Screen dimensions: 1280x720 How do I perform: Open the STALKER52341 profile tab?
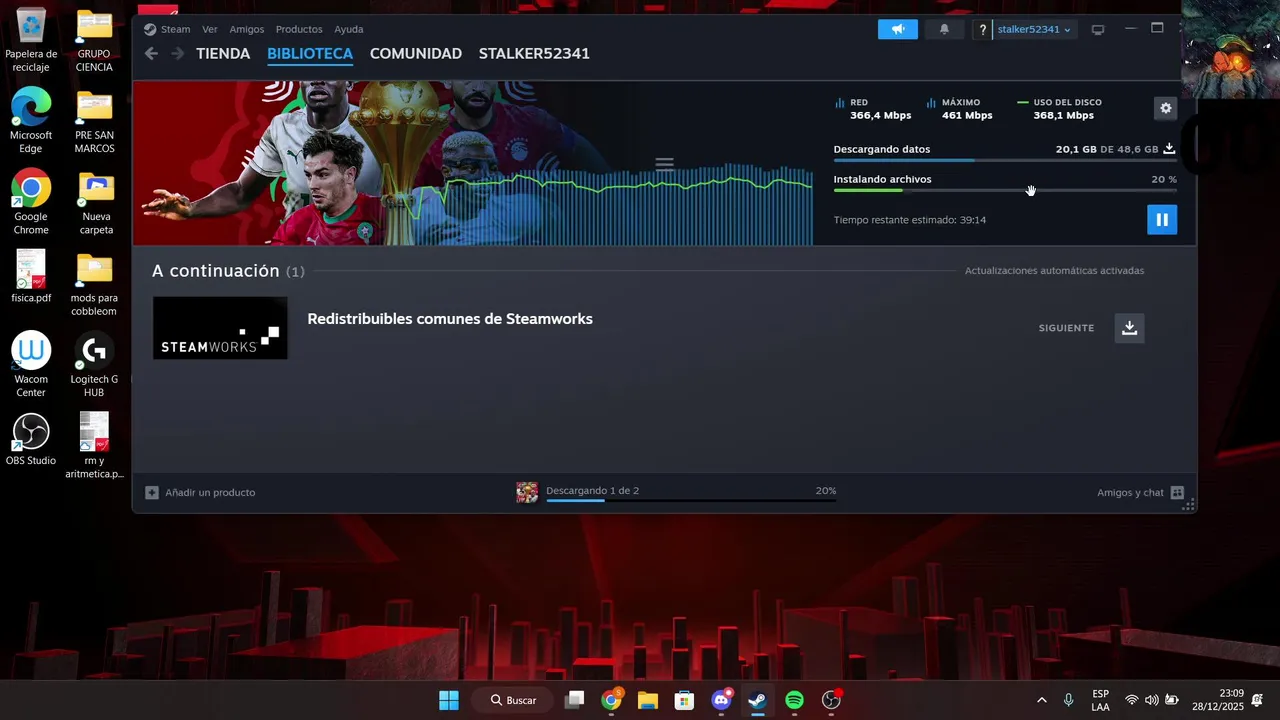(534, 54)
